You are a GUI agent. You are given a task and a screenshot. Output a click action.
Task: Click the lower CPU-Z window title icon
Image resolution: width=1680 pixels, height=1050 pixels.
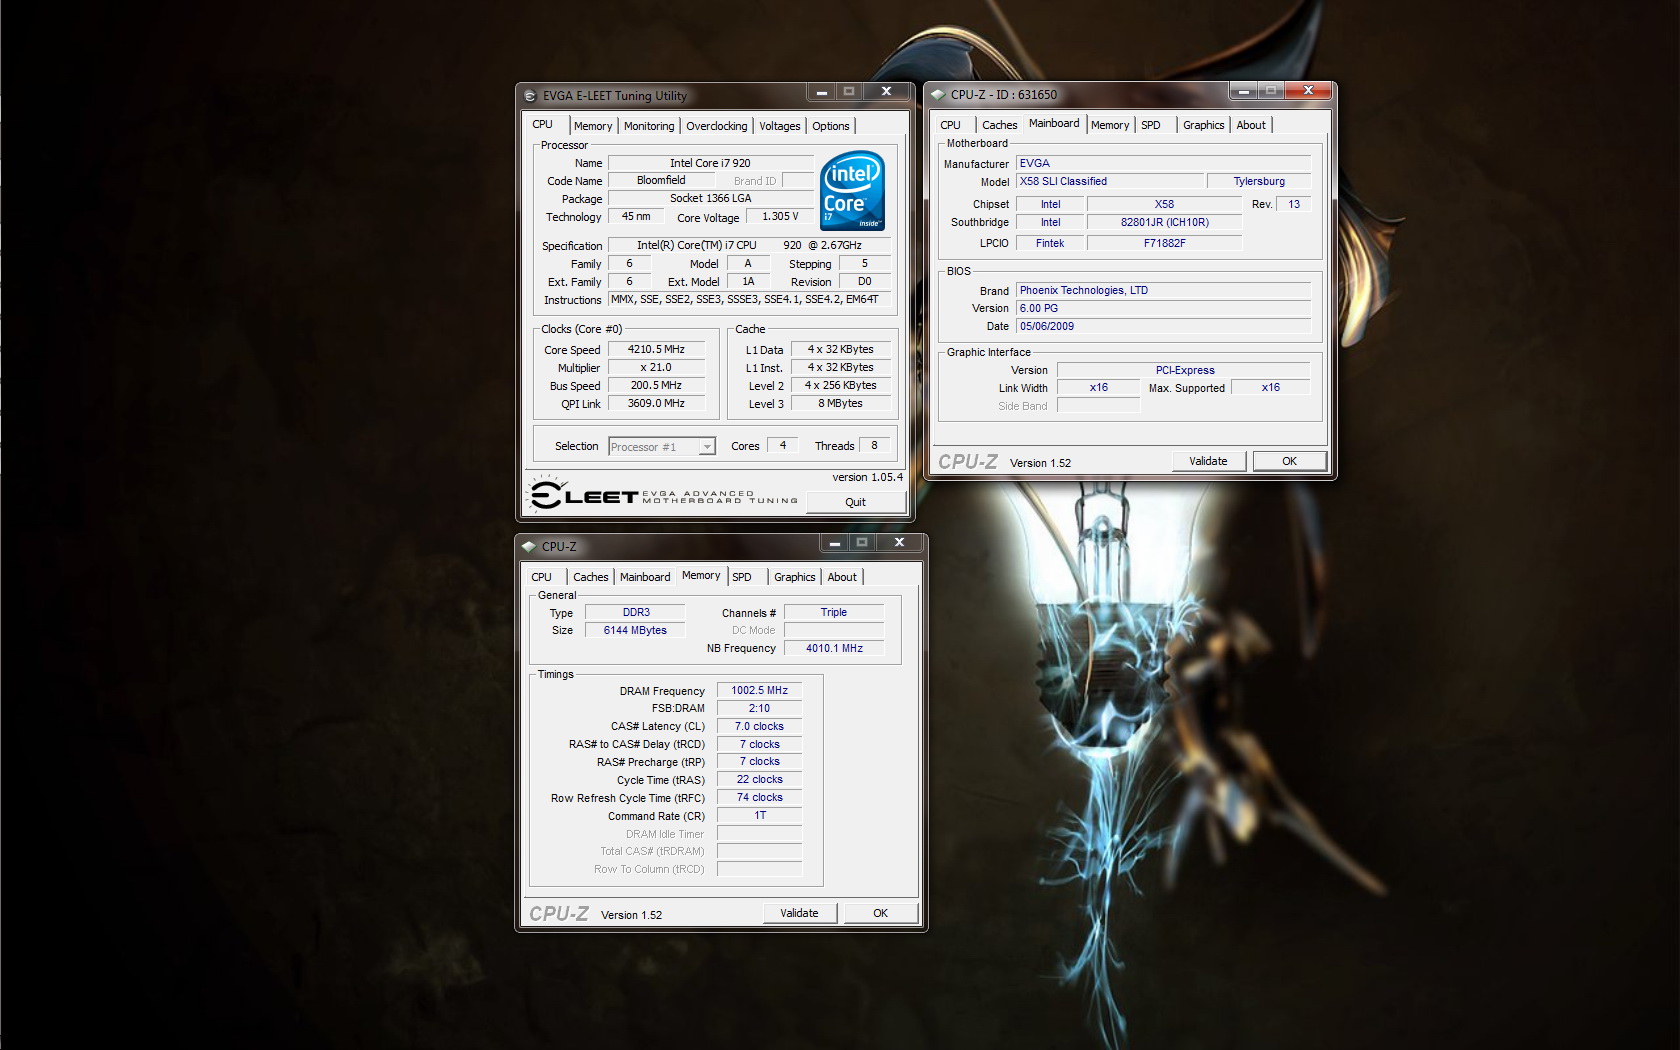[529, 547]
